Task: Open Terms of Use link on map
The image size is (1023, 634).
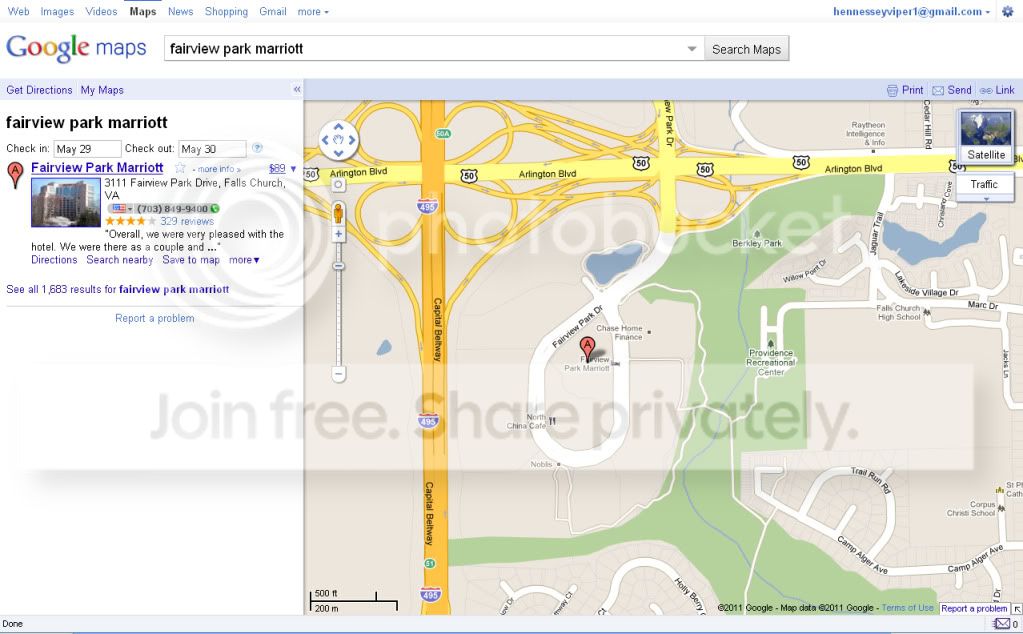Action: click(908, 608)
